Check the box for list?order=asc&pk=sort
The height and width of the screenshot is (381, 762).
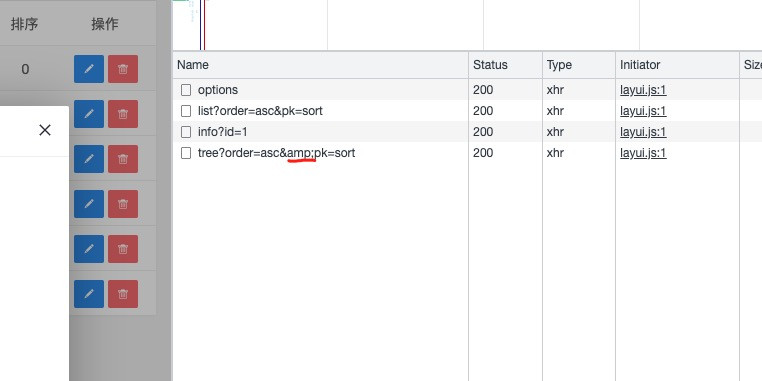tap(186, 111)
